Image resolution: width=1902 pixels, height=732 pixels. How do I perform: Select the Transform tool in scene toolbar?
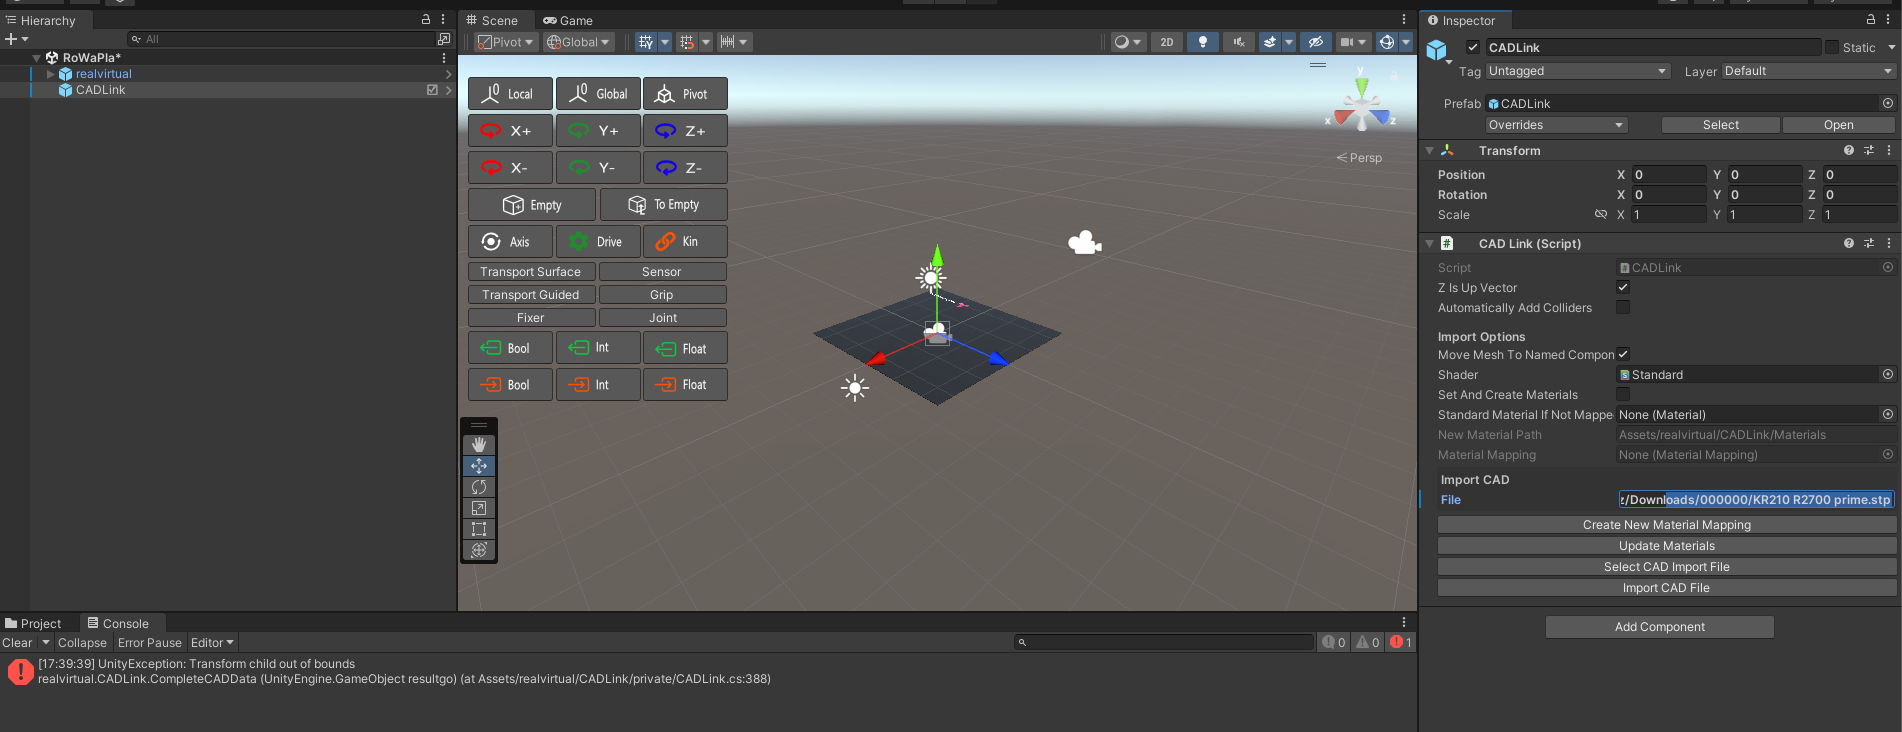click(x=479, y=550)
